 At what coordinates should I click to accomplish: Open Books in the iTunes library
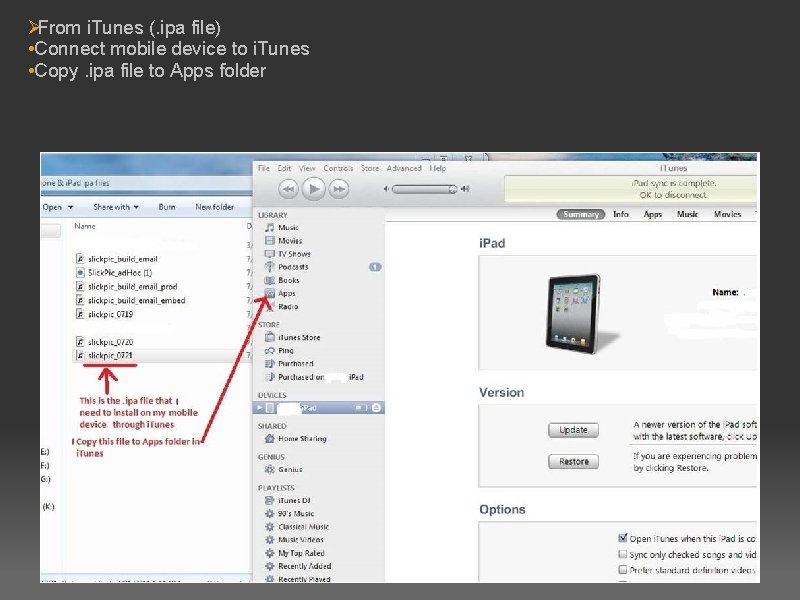coord(288,280)
